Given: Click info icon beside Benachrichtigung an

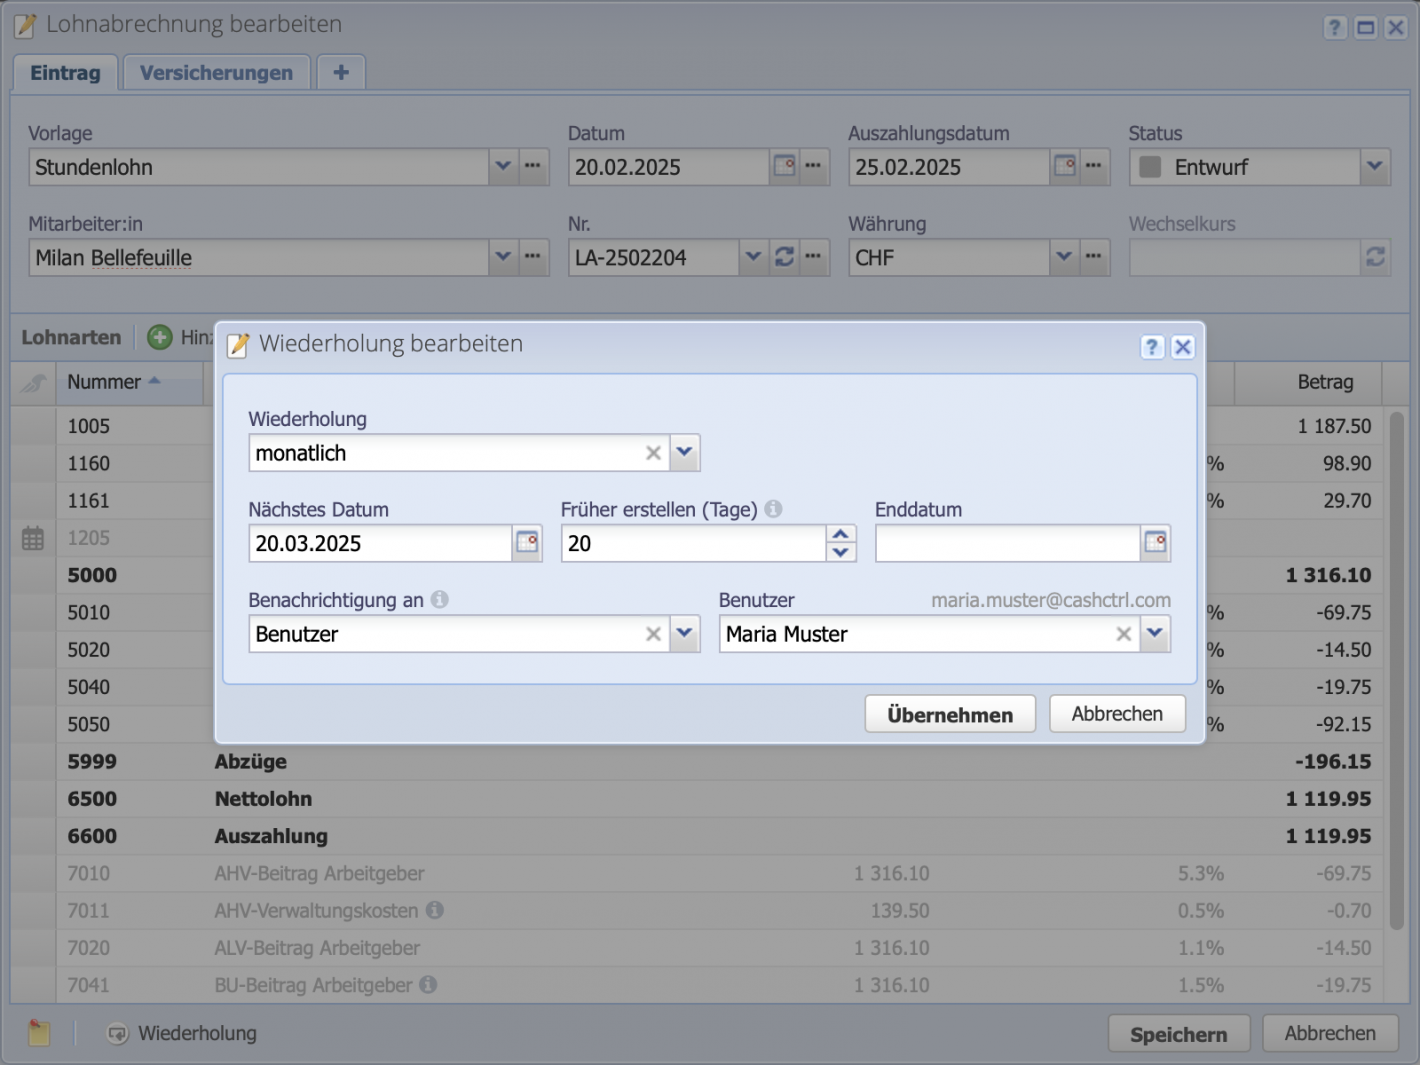Looking at the screenshot, I should click(439, 599).
